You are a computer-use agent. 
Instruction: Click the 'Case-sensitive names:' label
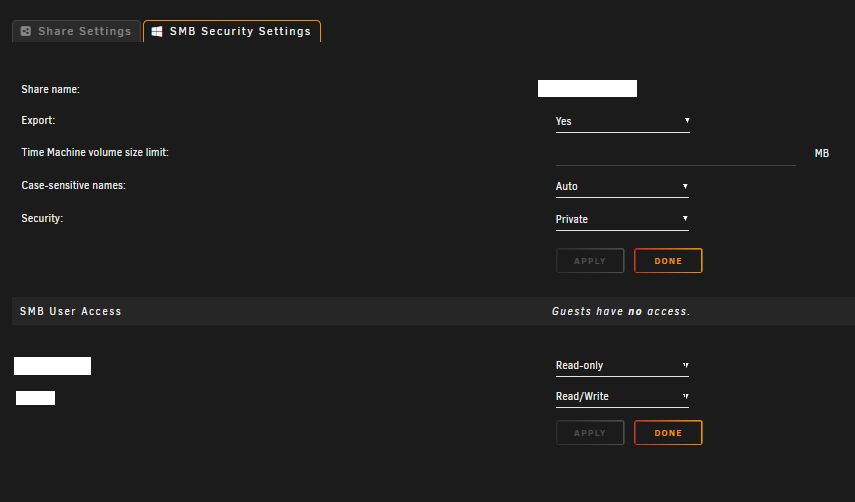click(74, 185)
